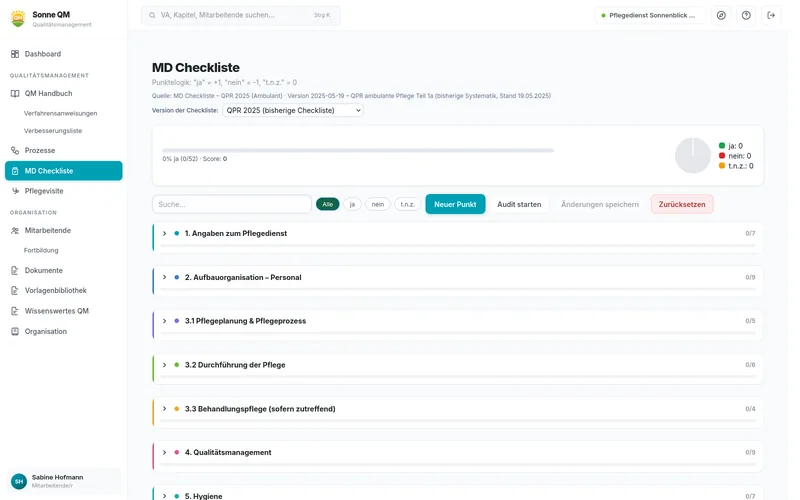The height and width of the screenshot is (500, 800).
Task: Open Mitarbeitende page
Action: point(63,231)
